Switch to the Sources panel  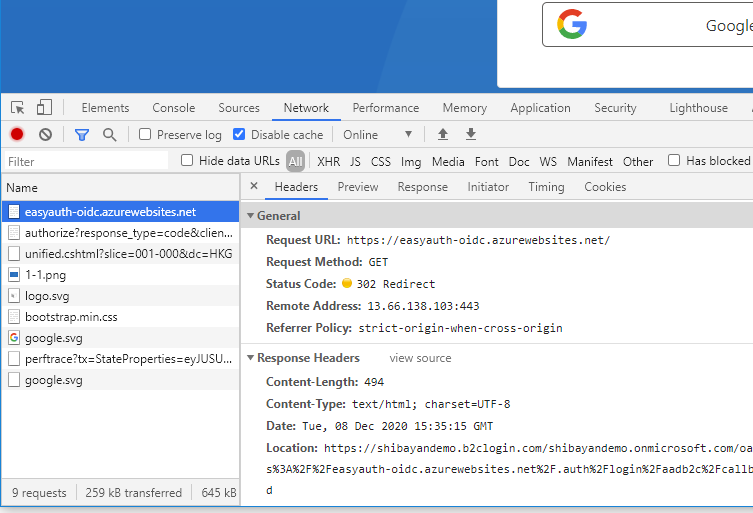pyautogui.click(x=239, y=108)
